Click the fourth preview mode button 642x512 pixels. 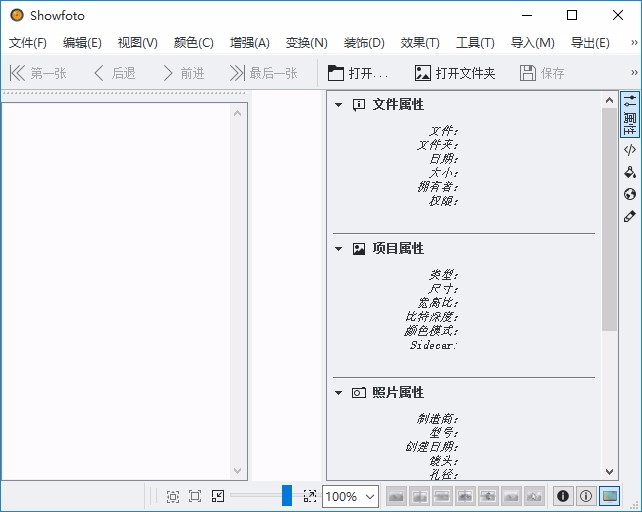466,496
